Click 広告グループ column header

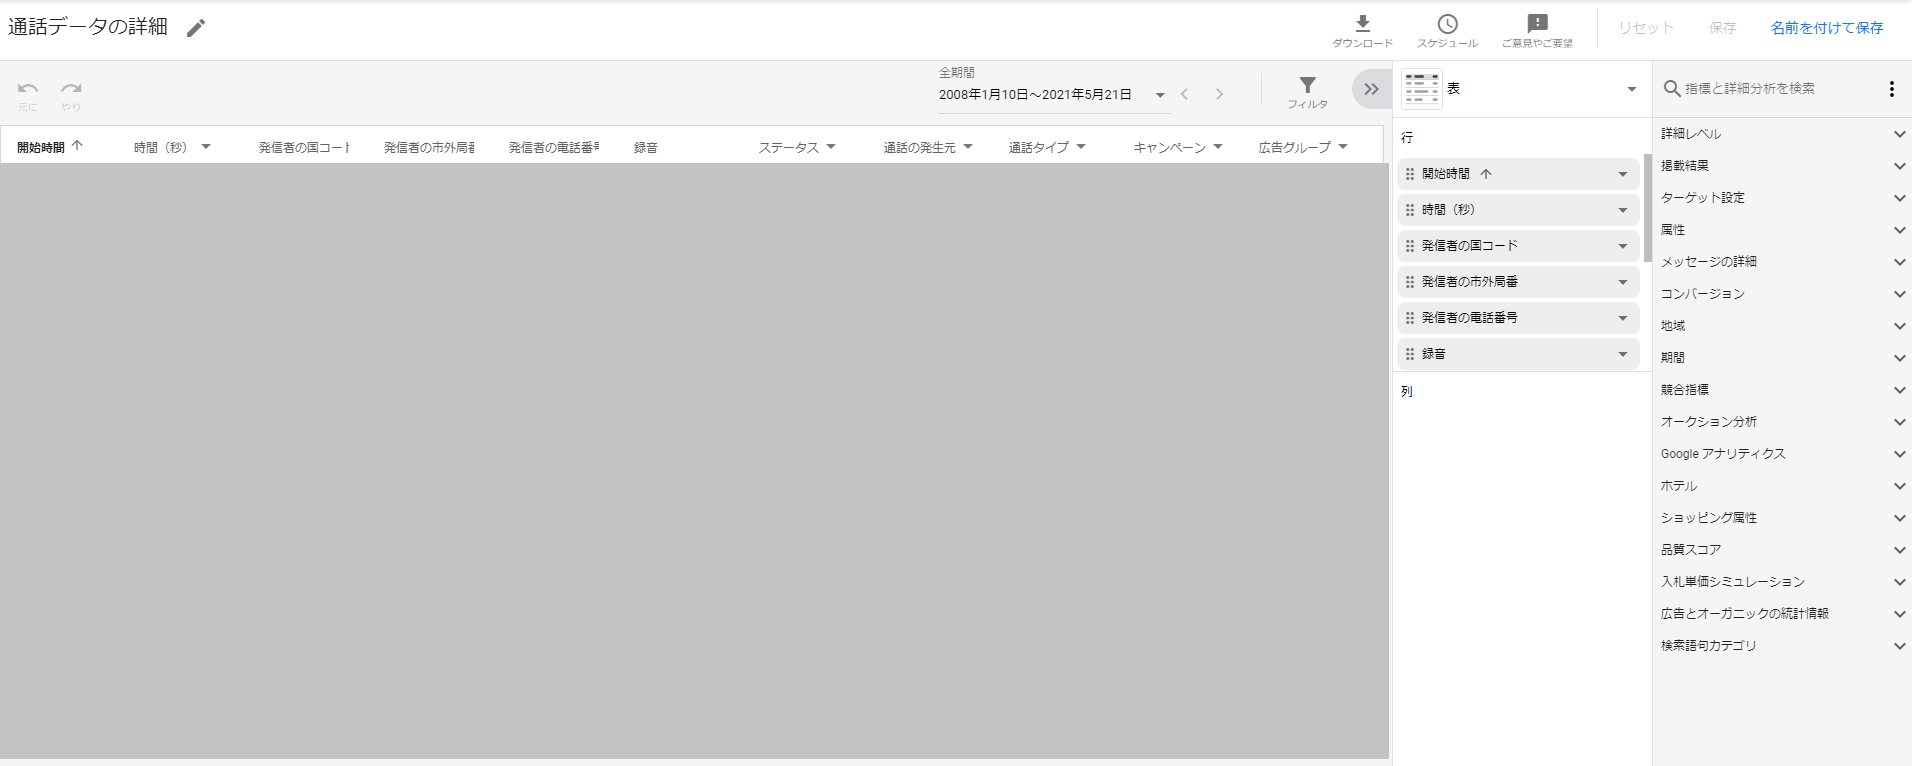click(x=1294, y=147)
